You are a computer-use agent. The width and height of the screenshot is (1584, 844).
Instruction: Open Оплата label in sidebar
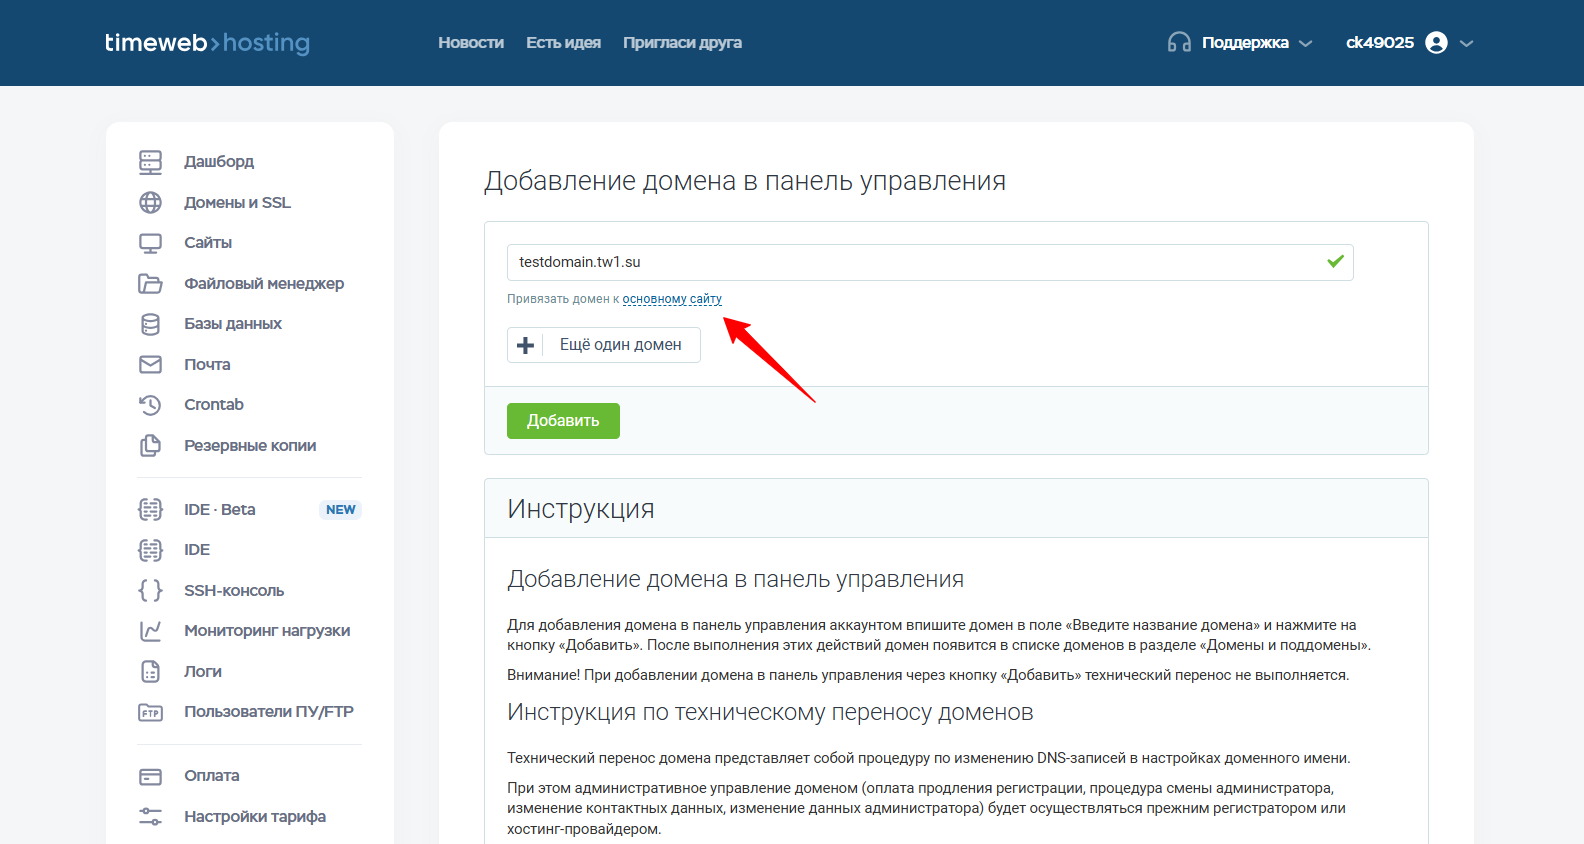212,776
